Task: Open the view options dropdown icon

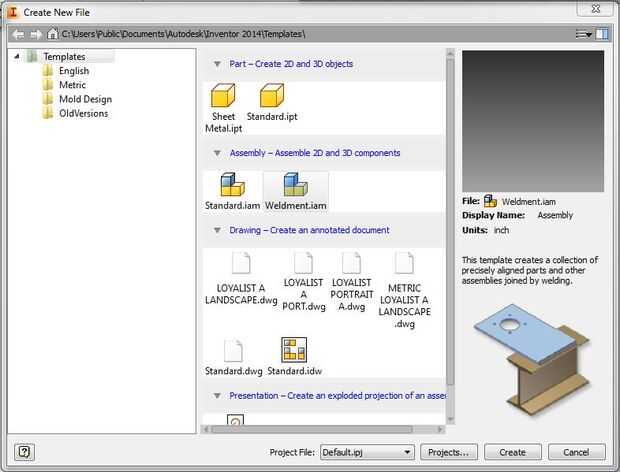Action: pyautogui.click(x=584, y=34)
